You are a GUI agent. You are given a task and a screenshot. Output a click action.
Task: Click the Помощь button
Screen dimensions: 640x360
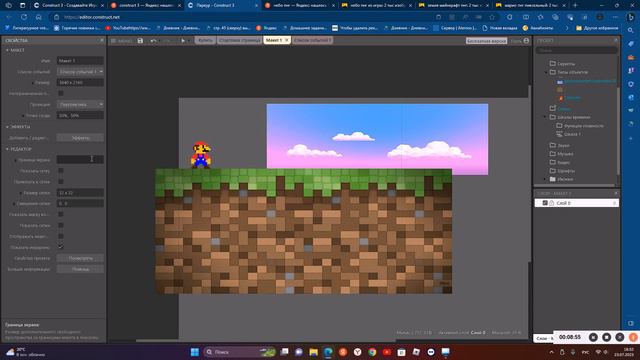[x=80, y=269]
